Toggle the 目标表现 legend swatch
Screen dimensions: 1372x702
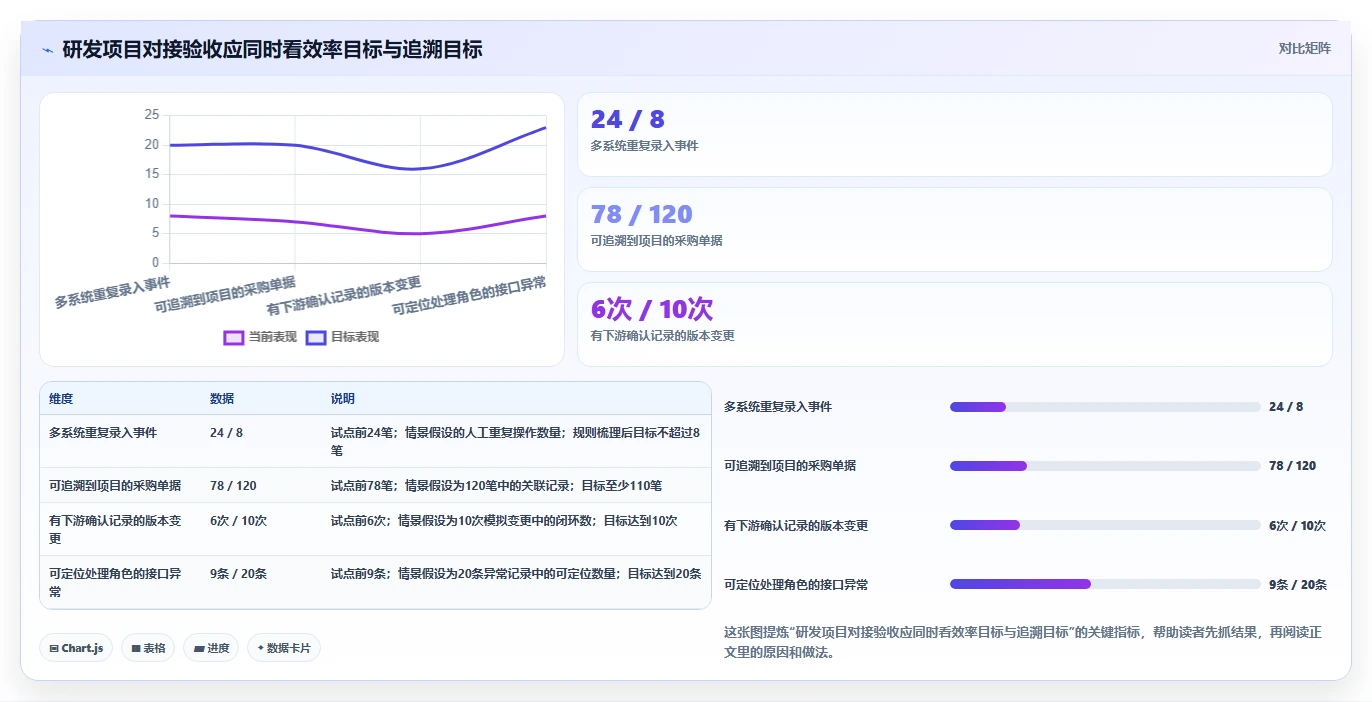pos(316,337)
